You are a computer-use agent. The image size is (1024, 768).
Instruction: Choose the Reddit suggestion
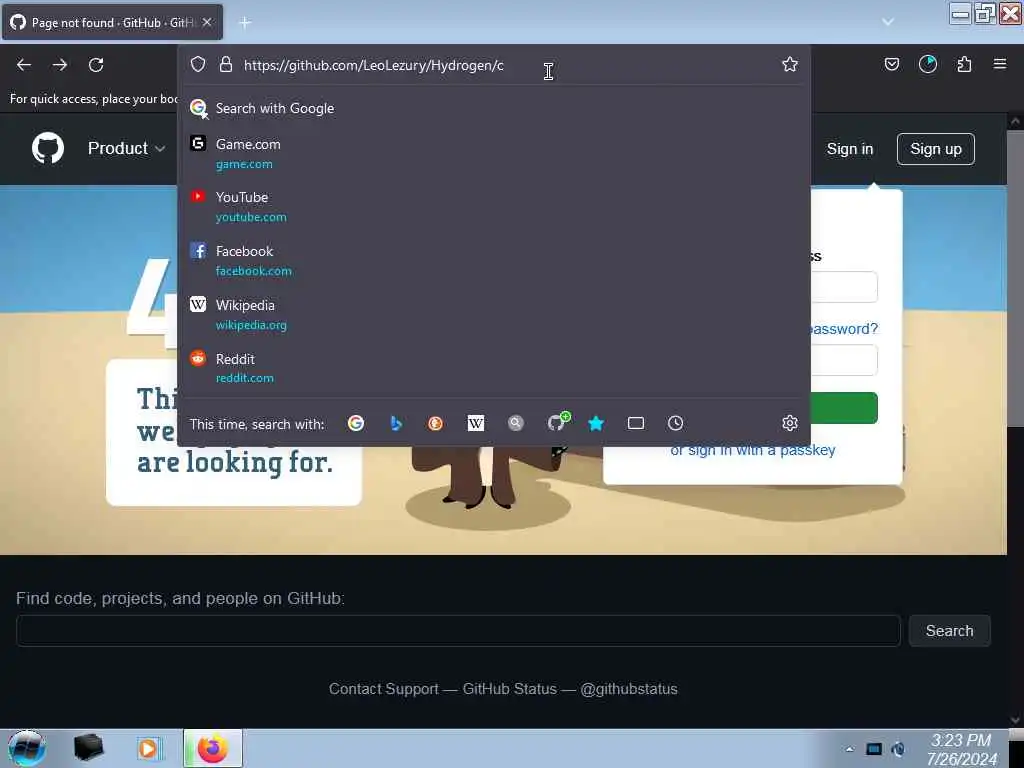tap(494, 368)
